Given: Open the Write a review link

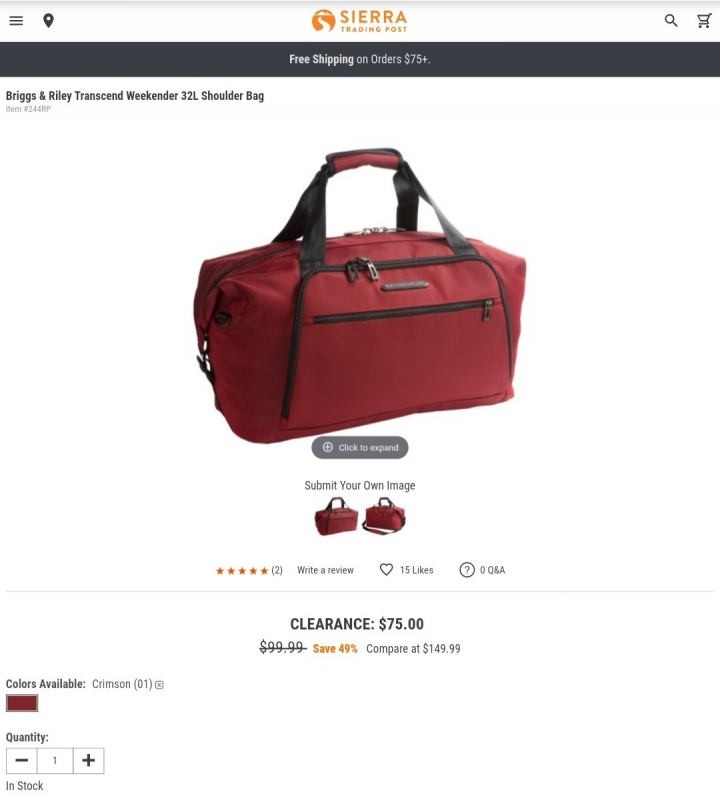Looking at the screenshot, I should (x=325, y=570).
